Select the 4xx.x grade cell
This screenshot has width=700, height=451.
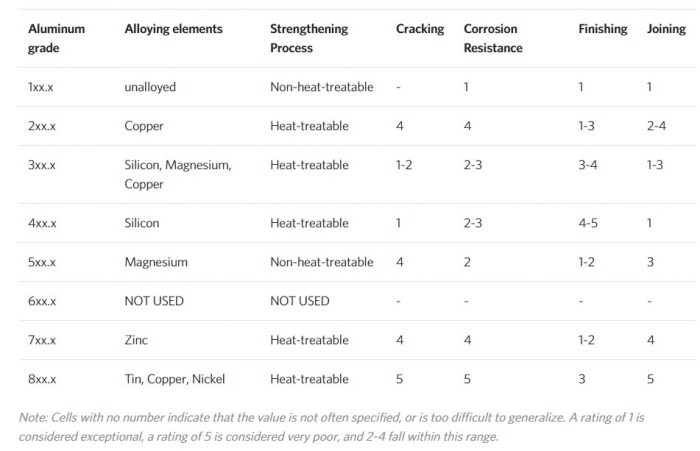pyautogui.click(x=42, y=223)
